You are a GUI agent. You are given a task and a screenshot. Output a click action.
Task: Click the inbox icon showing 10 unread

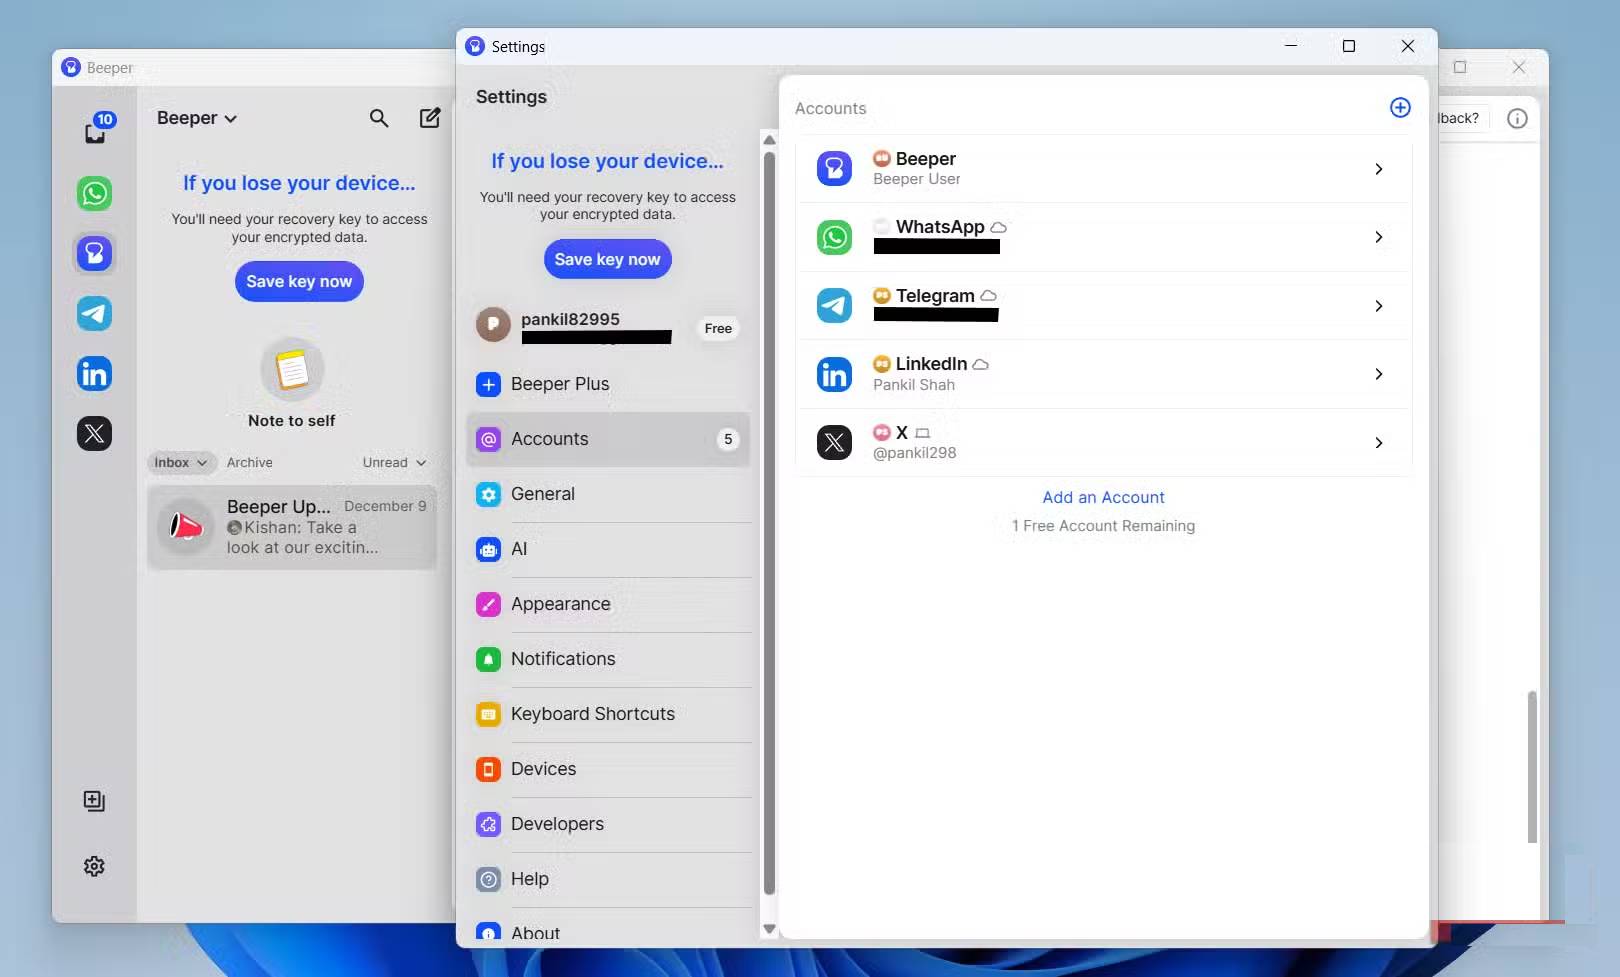[94, 130]
